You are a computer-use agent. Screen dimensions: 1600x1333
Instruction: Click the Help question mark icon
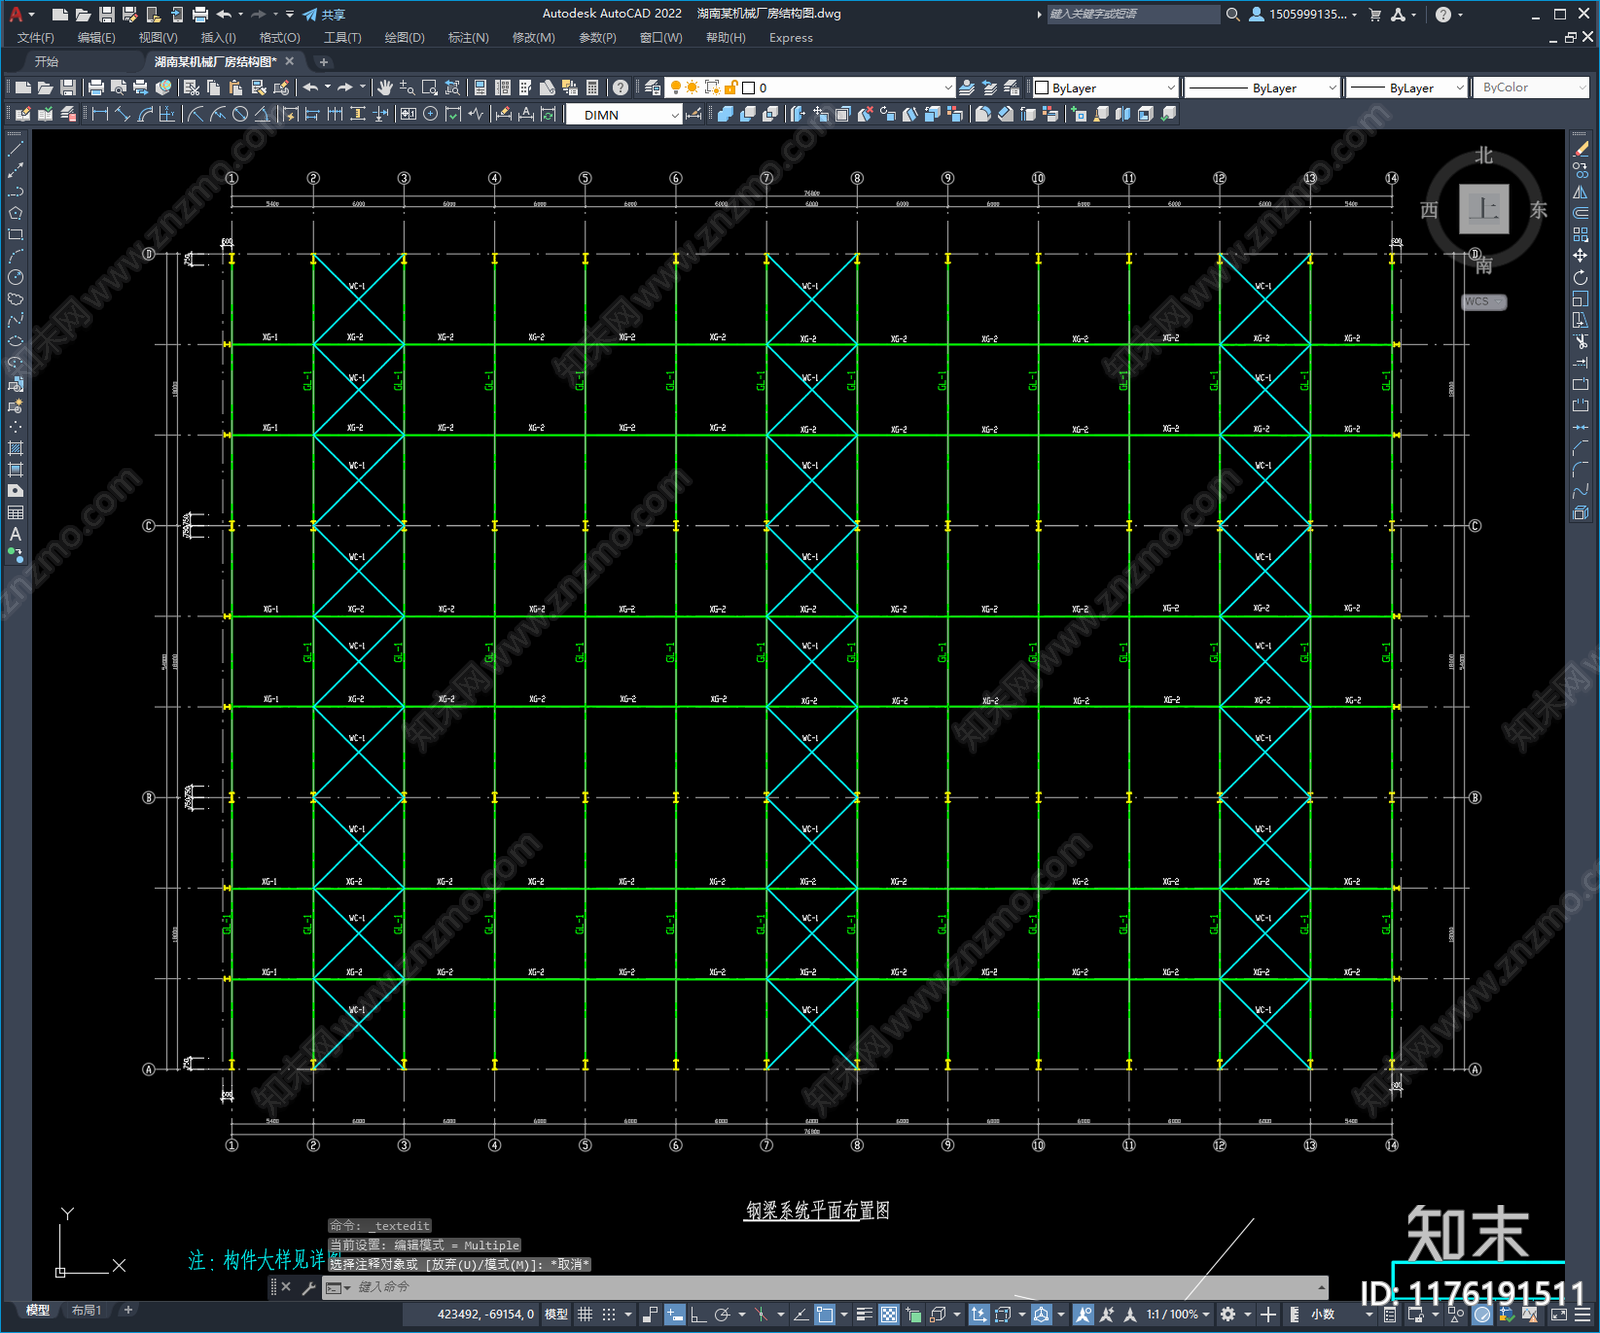tap(620, 88)
